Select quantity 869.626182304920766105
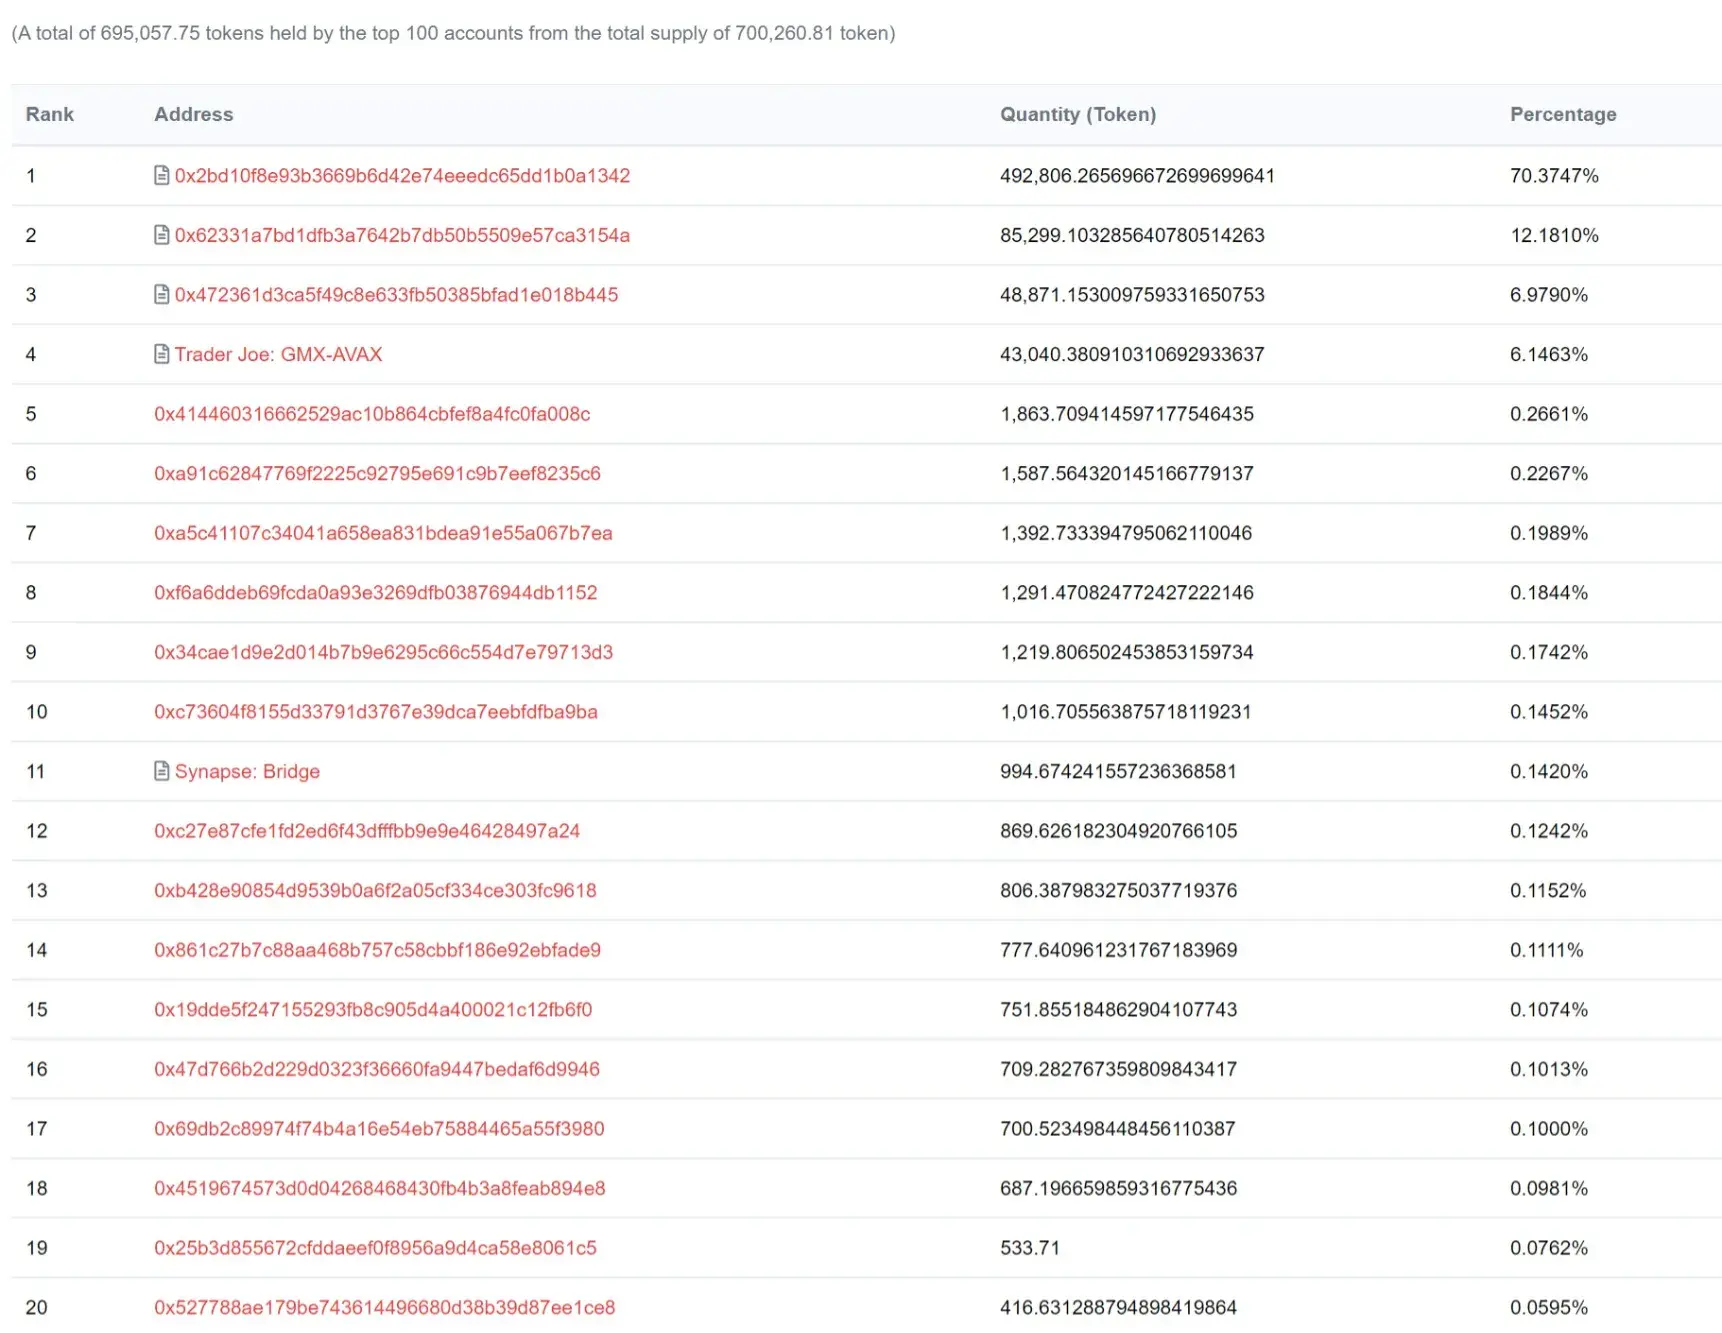 pos(1118,831)
